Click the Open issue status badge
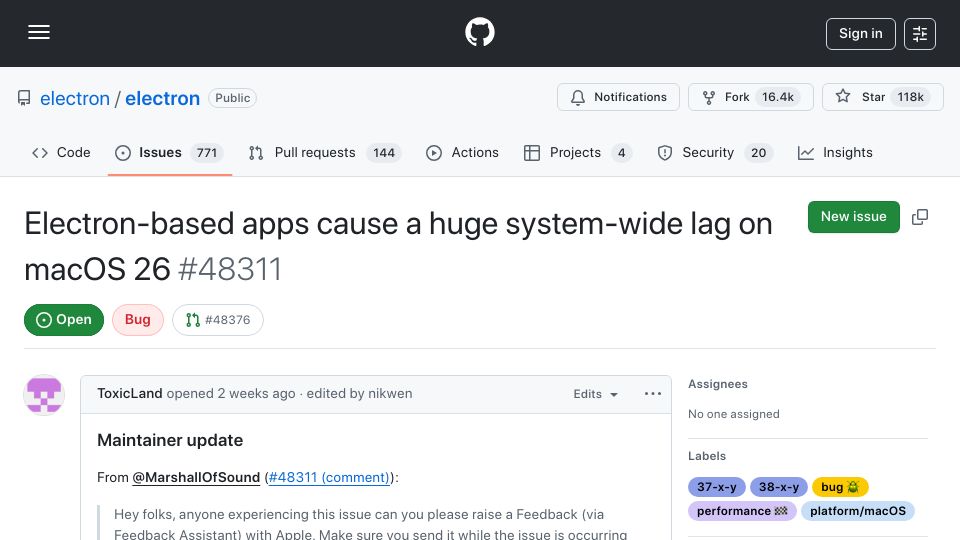960x540 pixels. (64, 320)
